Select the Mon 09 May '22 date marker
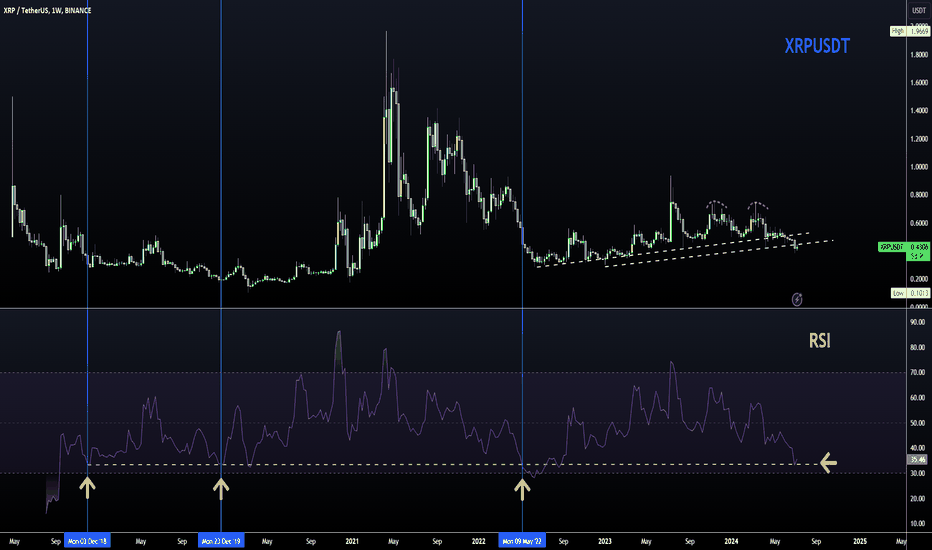932x550 pixels. pyautogui.click(x=522, y=541)
